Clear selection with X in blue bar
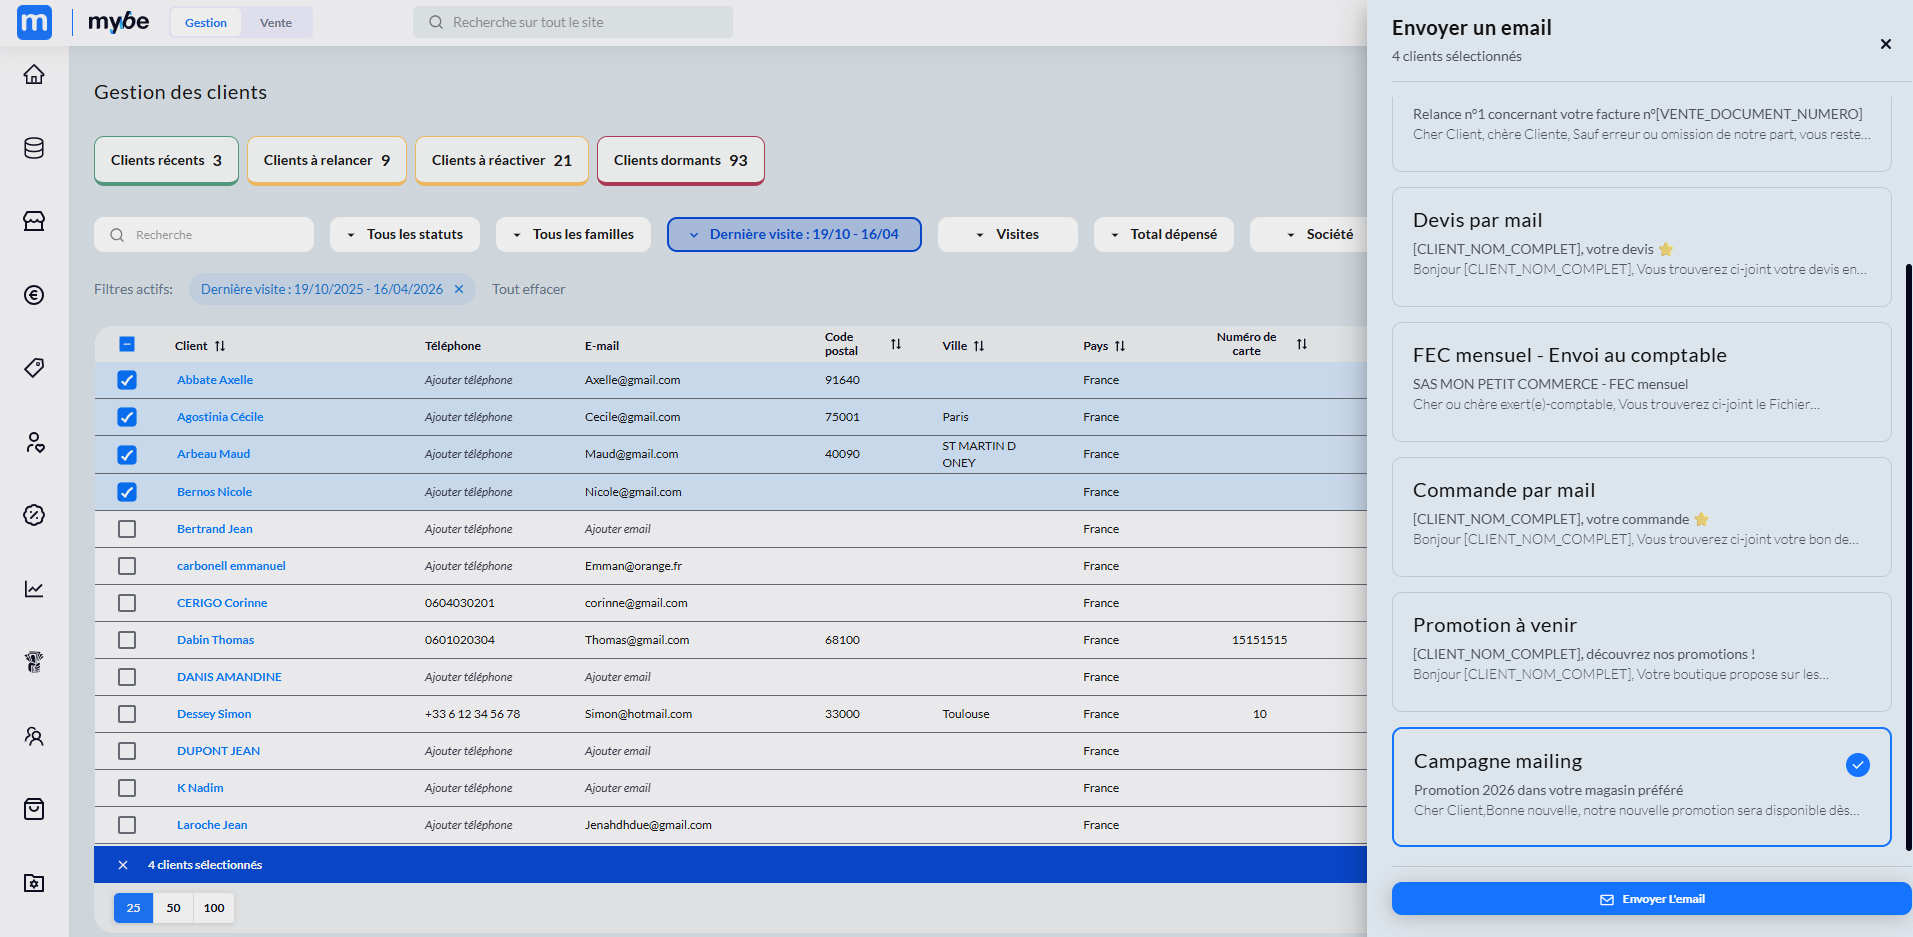This screenshot has height=937, width=1913. [123, 865]
